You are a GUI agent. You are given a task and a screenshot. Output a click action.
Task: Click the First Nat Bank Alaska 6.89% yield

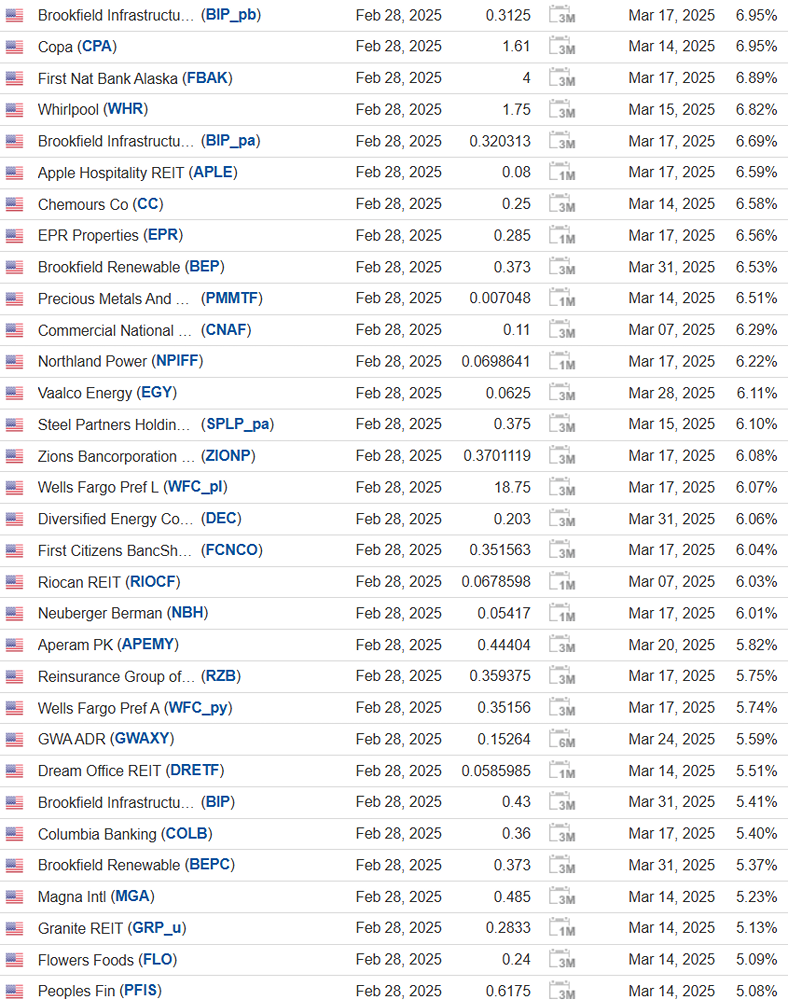[x=756, y=78]
